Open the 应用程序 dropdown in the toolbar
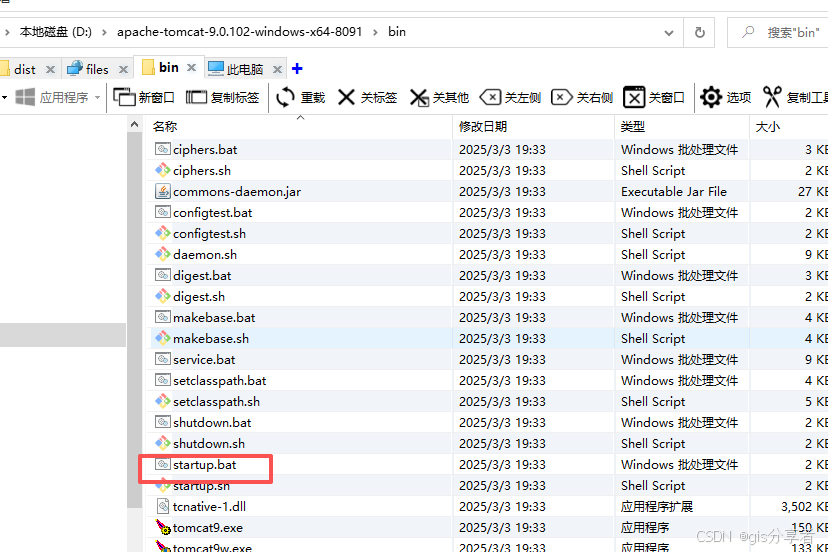Image resolution: width=828 pixels, height=552 pixels. tap(97, 97)
